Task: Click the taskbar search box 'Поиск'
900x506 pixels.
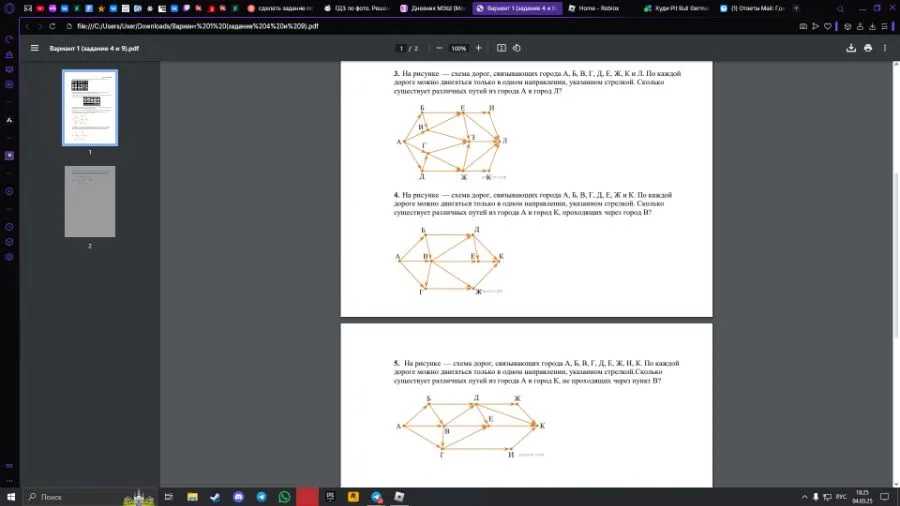Action: click(x=91, y=497)
